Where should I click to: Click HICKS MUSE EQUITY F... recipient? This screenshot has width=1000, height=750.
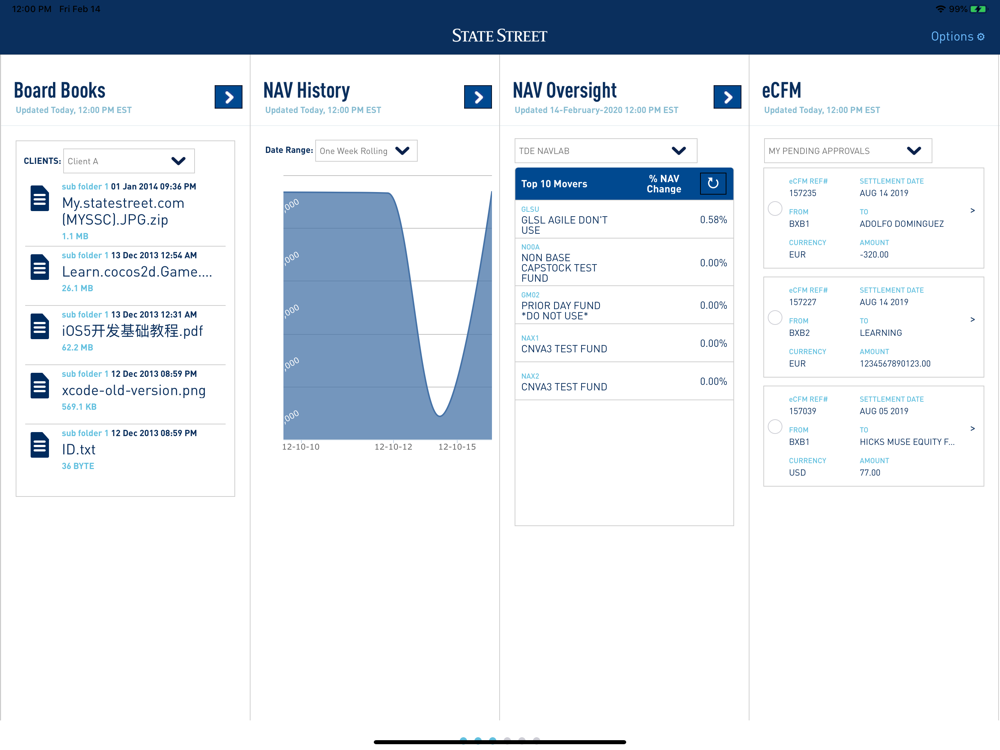click(907, 441)
